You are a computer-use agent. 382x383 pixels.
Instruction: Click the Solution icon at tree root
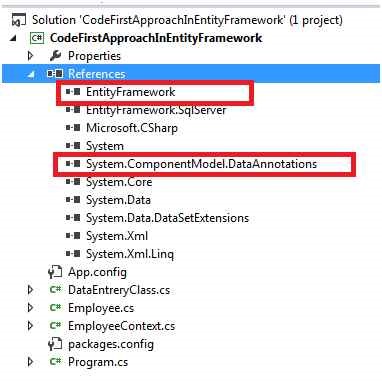pos(18,20)
